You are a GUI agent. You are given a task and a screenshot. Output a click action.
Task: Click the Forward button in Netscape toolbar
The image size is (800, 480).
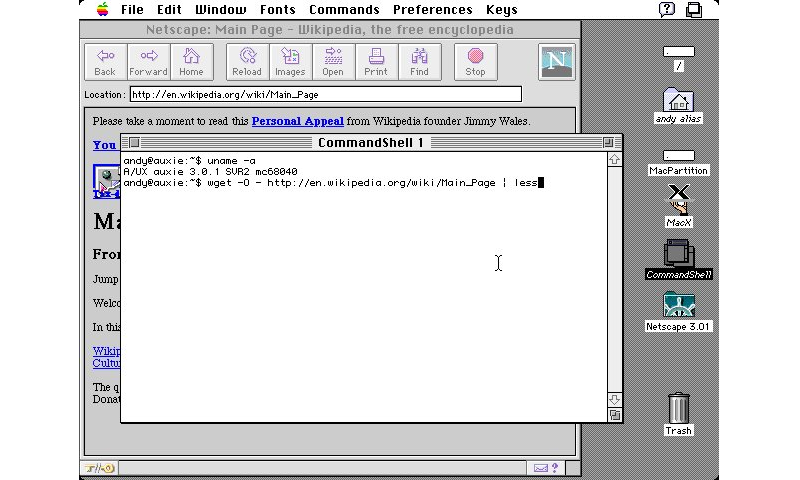(148, 62)
